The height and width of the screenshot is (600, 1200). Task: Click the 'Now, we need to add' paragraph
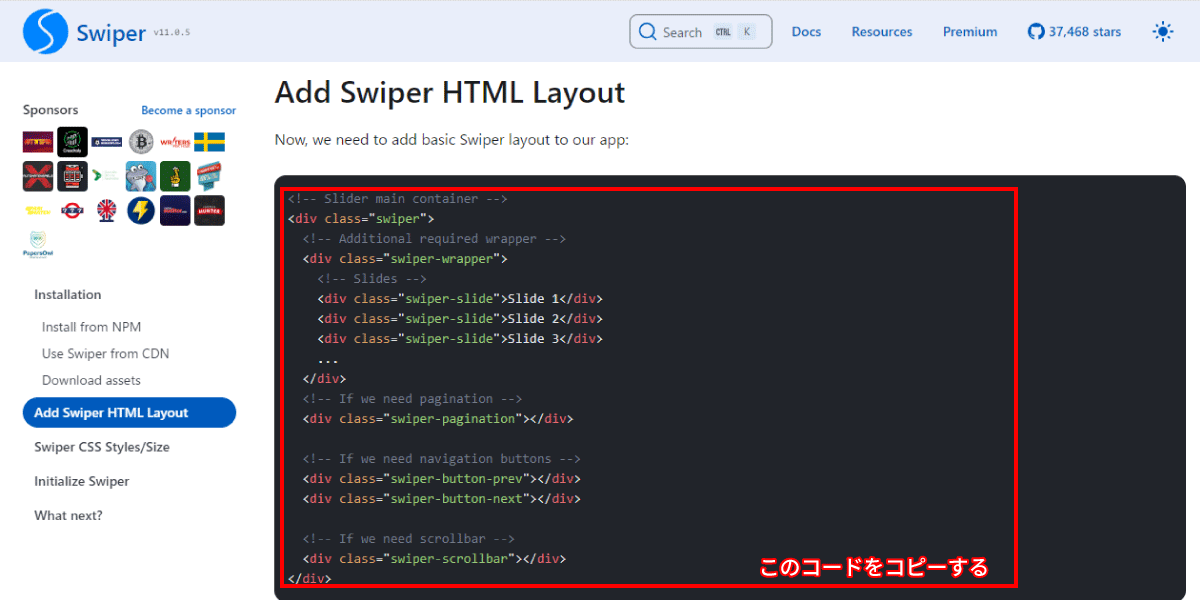(x=452, y=140)
